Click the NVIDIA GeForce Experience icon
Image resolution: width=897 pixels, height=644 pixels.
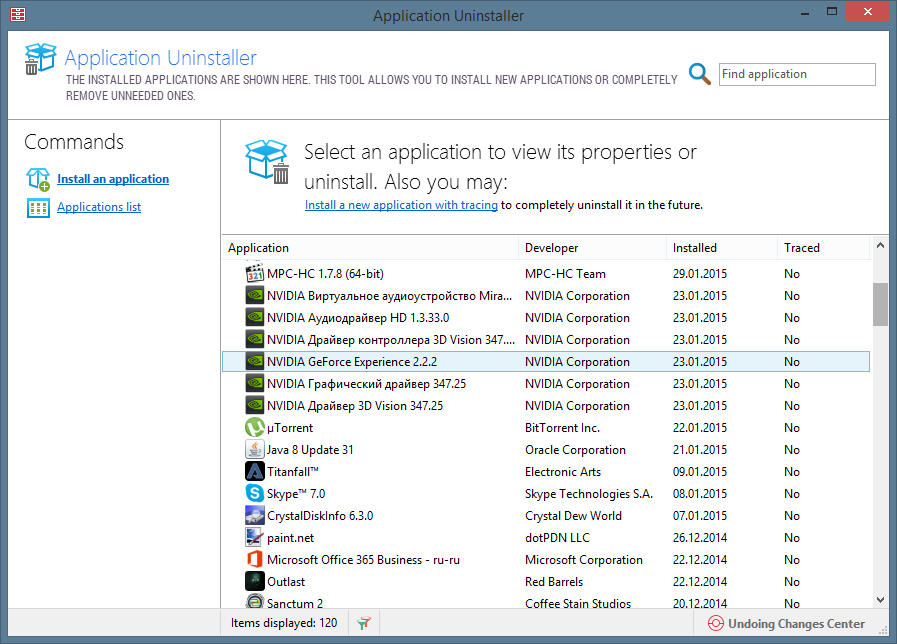click(255, 361)
